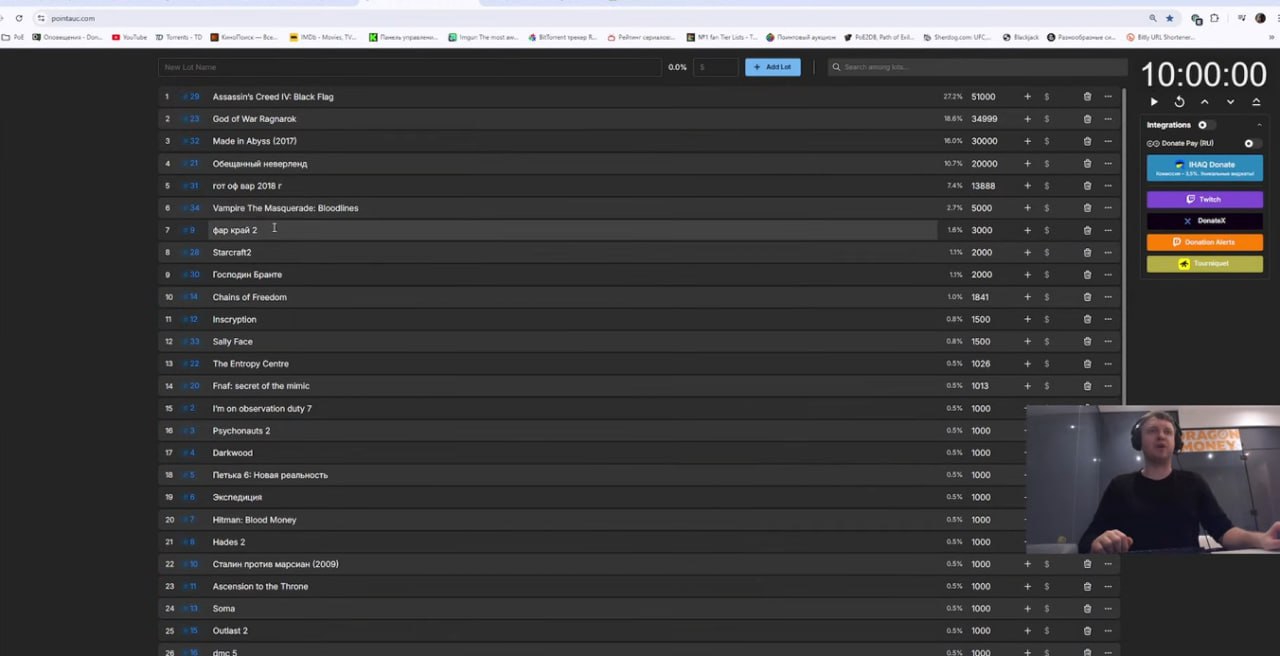The image size is (1280, 656).
Task: Edit the lot name Psychonauts 2
Action: (x=241, y=430)
